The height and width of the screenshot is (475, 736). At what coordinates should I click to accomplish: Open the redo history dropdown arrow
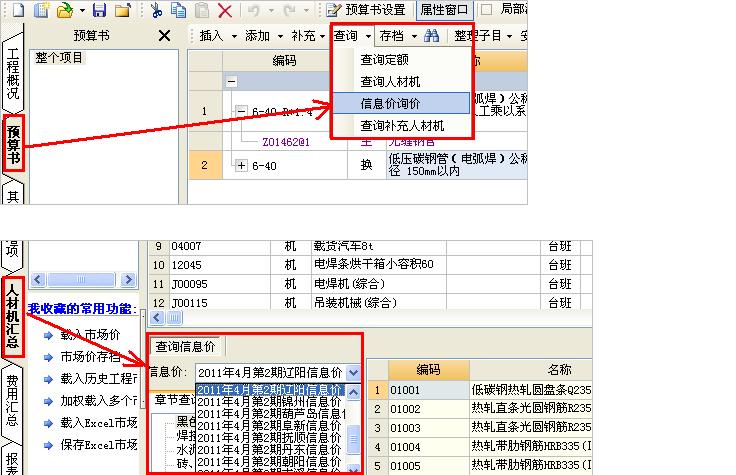click(306, 10)
